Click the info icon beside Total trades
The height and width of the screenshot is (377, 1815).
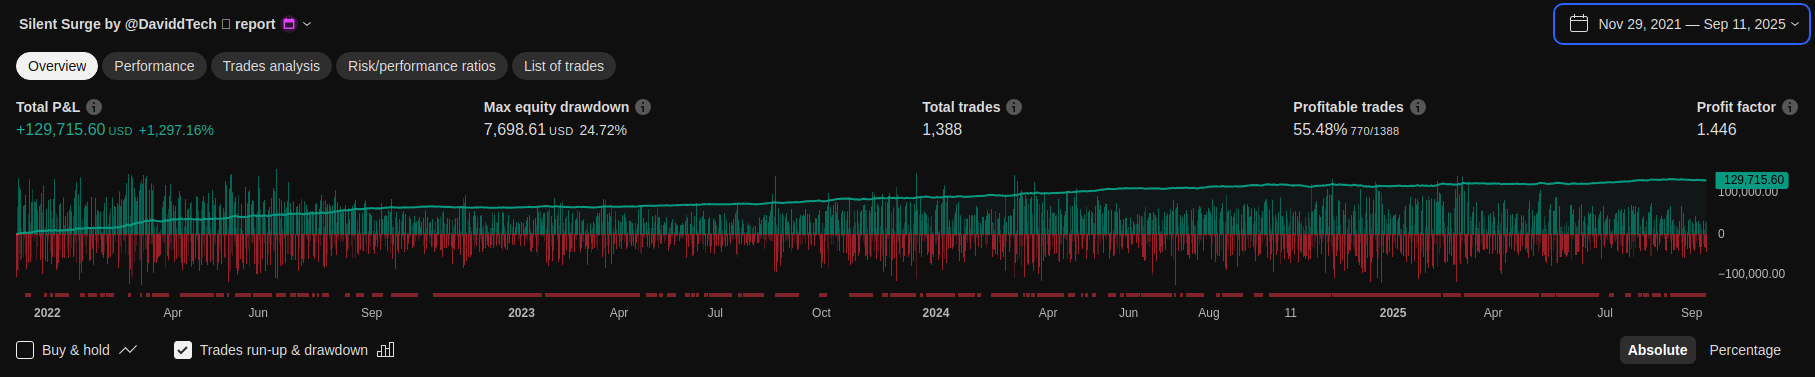click(x=1014, y=107)
